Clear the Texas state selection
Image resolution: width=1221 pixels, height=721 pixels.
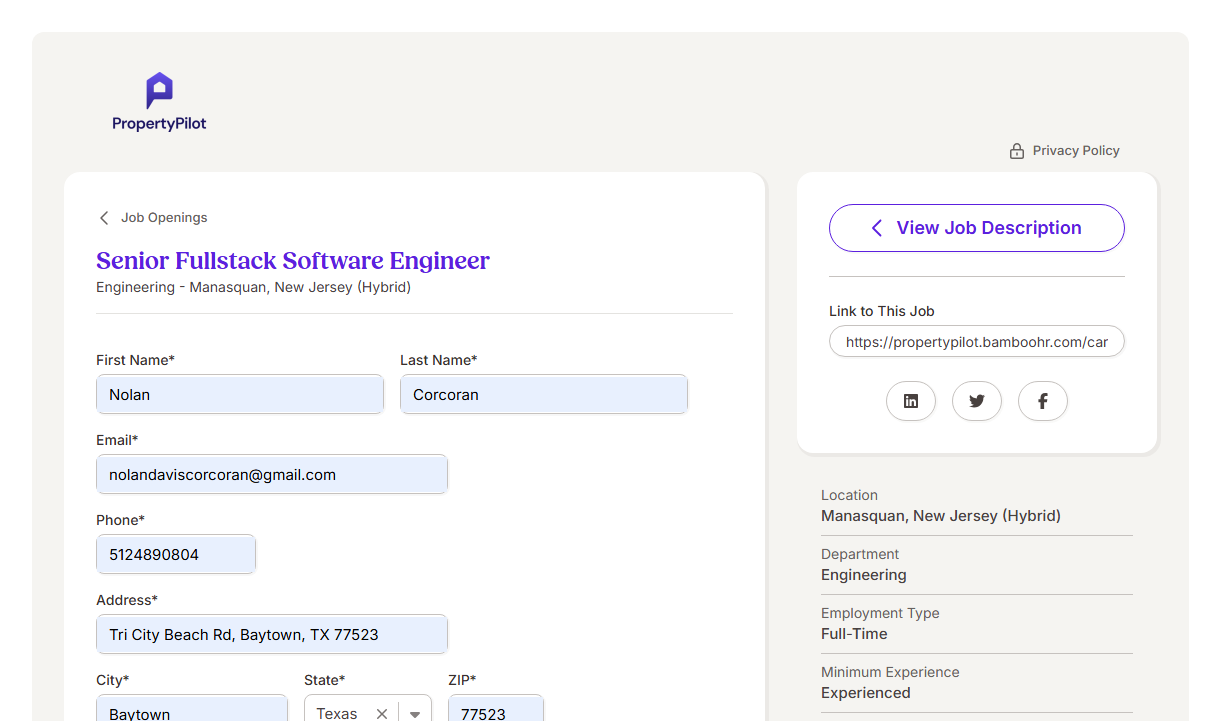(x=382, y=713)
